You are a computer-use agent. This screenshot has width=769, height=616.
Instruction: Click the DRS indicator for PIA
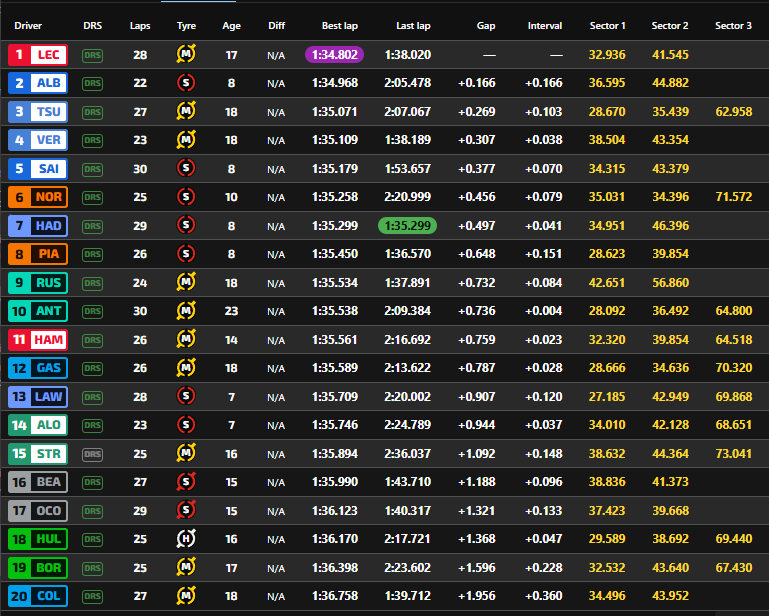(93, 254)
